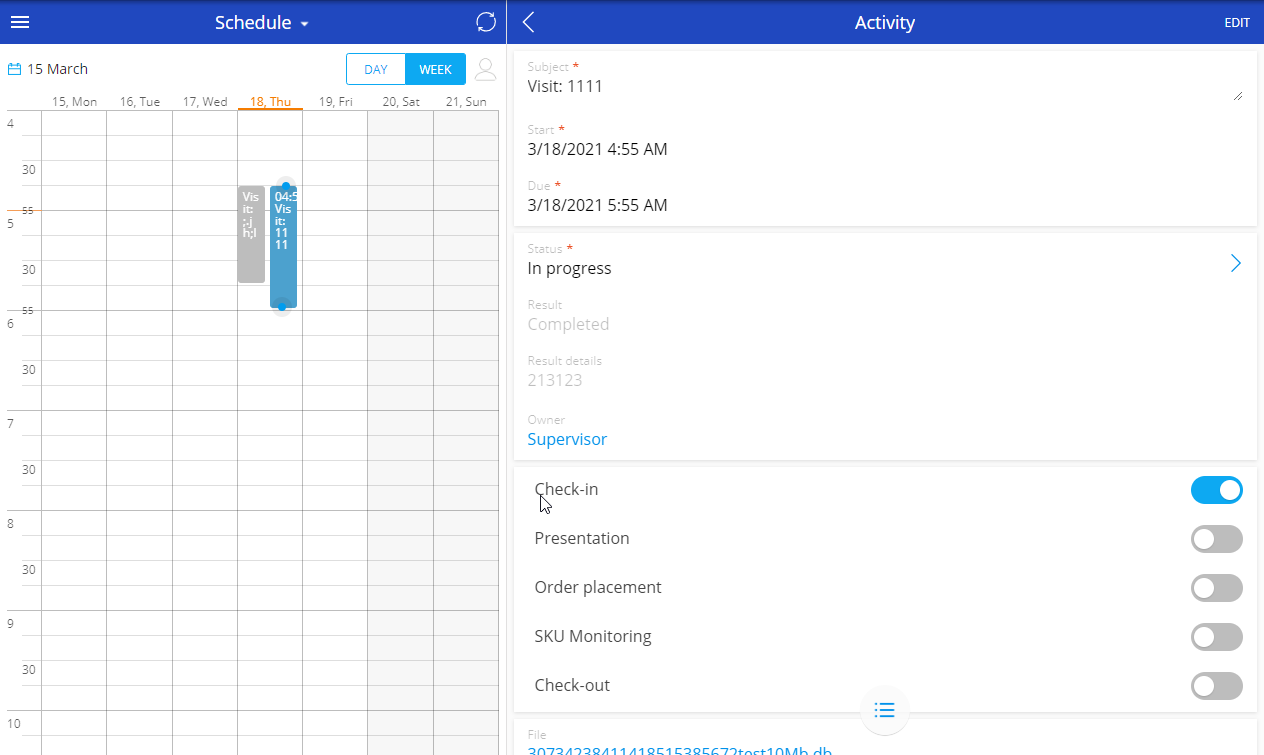The image size is (1264, 755).
Task: Open the user filter person icon
Action: (x=485, y=69)
